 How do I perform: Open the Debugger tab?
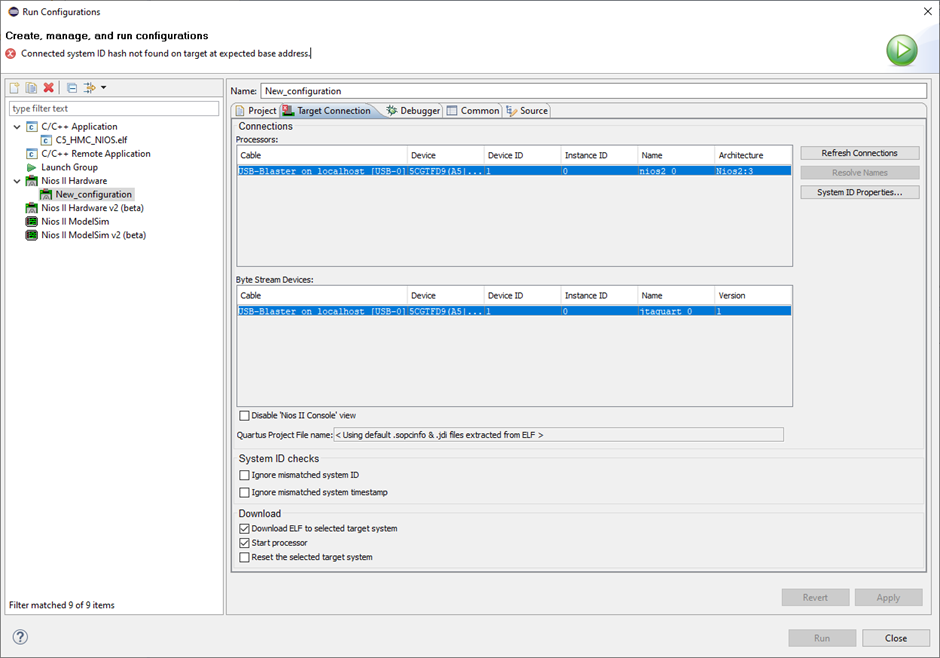[x=413, y=111]
